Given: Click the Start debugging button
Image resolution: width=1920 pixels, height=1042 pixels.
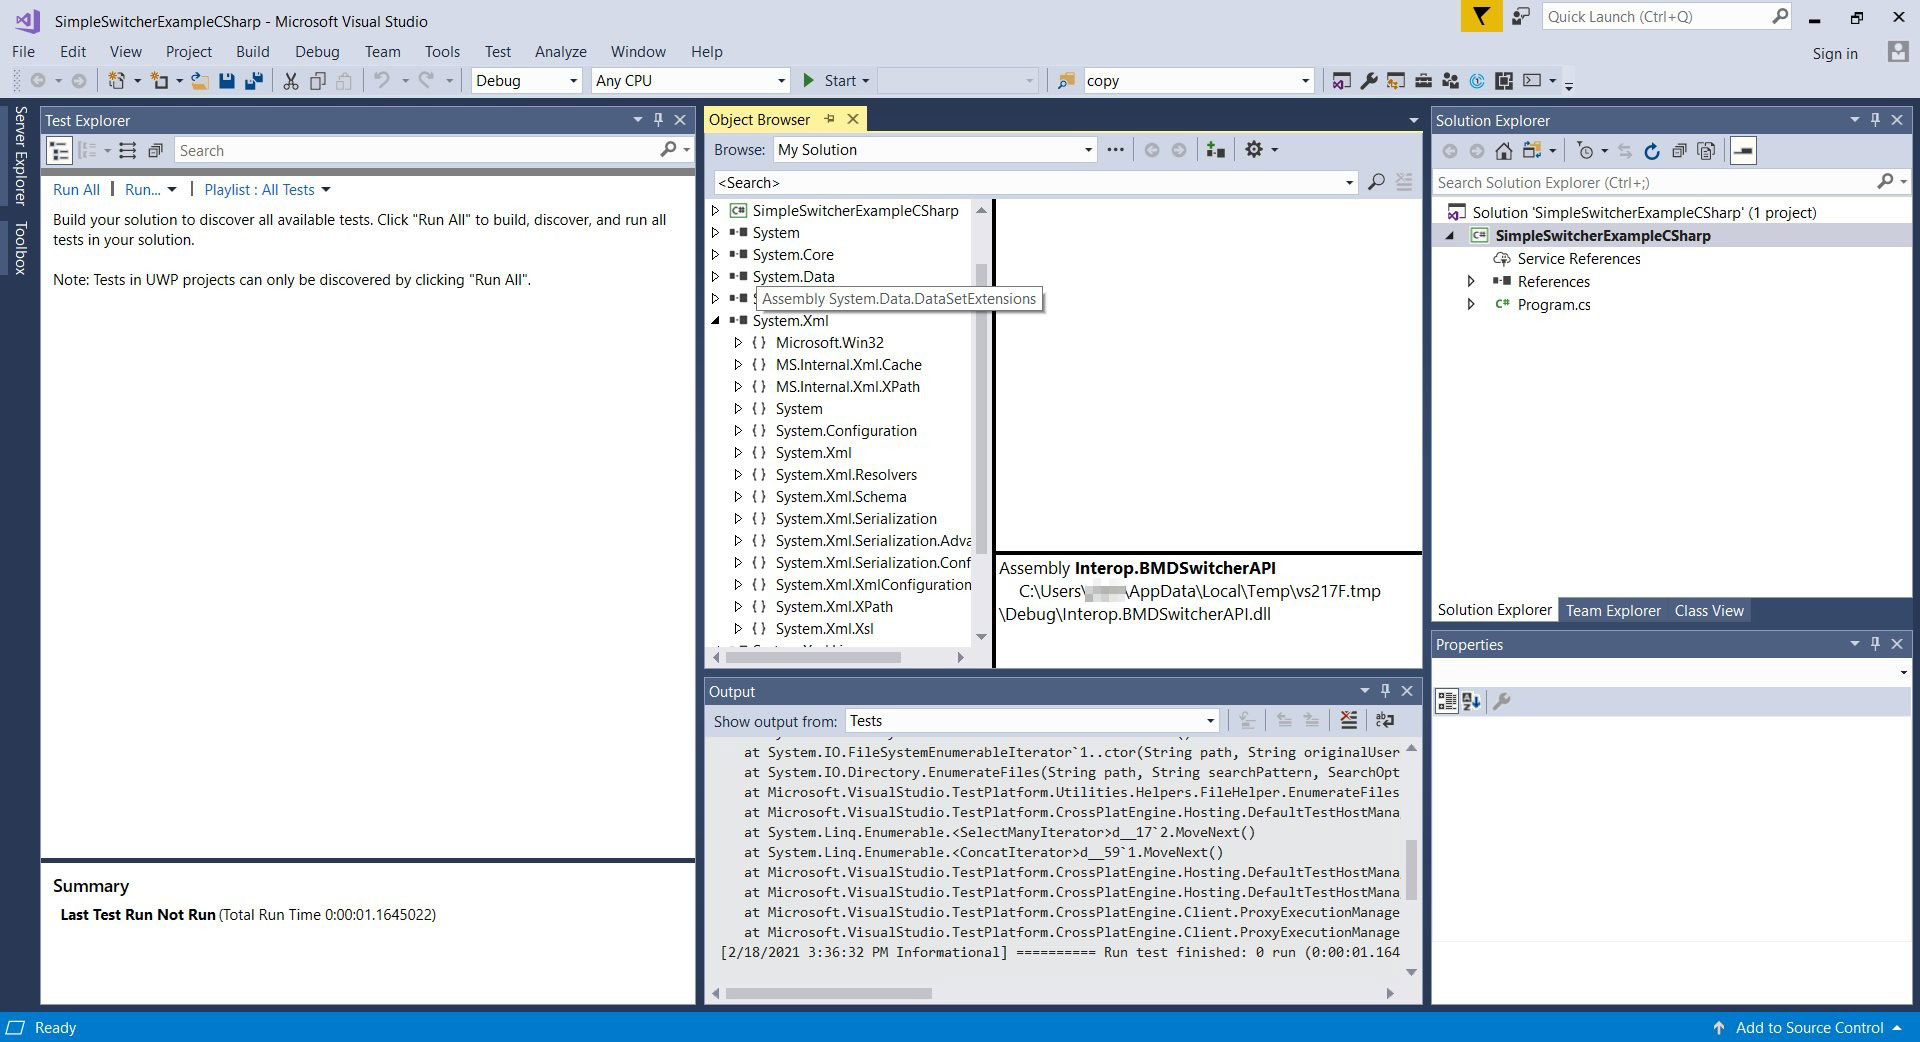Looking at the screenshot, I should pos(829,81).
